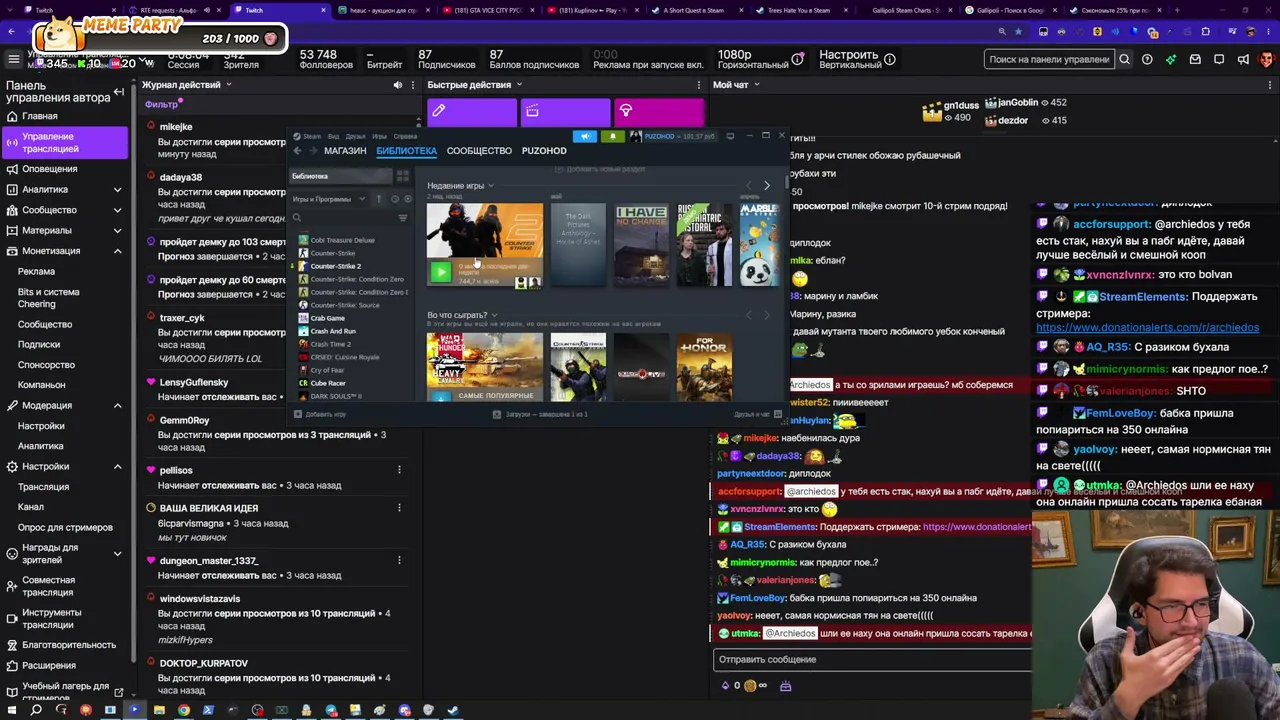The image size is (1280, 720).
Task: Click War Thunder game thumbnail
Action: coord(485,368)
